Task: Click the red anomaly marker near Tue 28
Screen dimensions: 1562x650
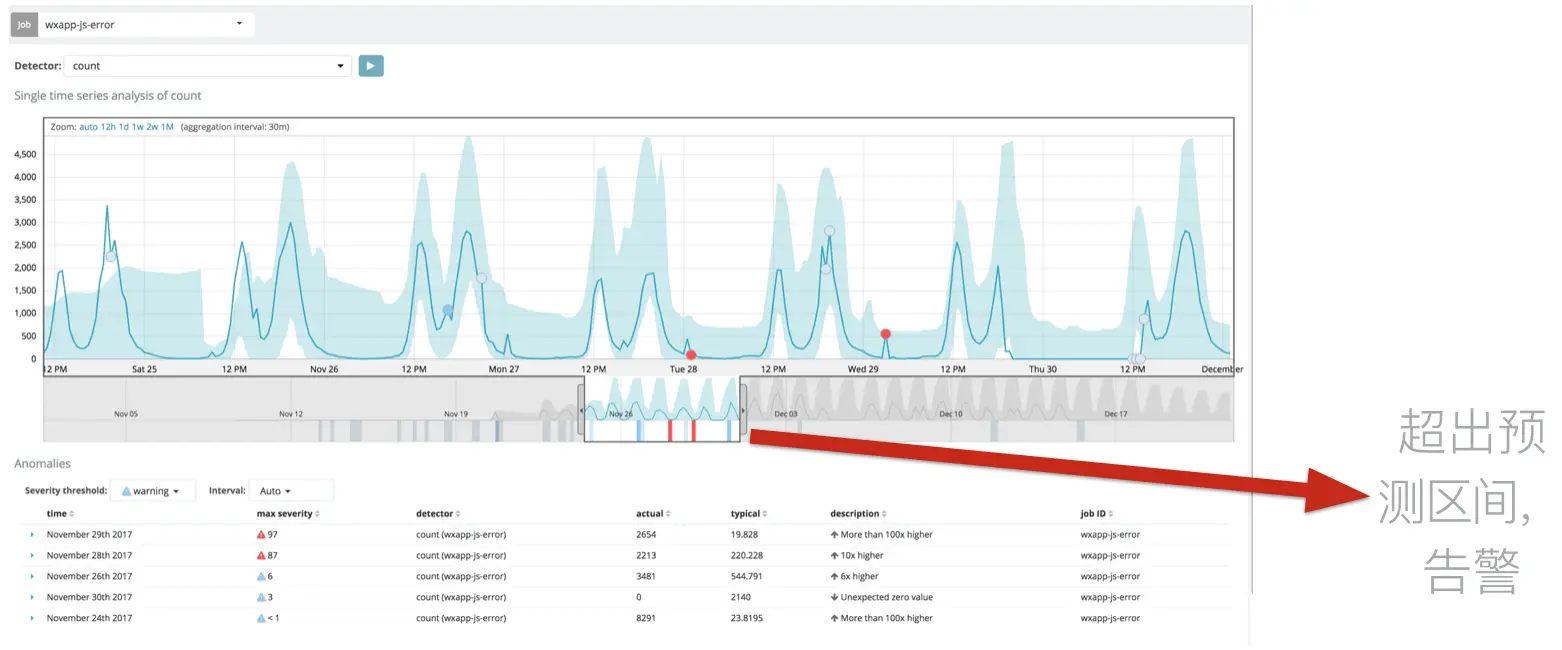Action: coord(691,355)
